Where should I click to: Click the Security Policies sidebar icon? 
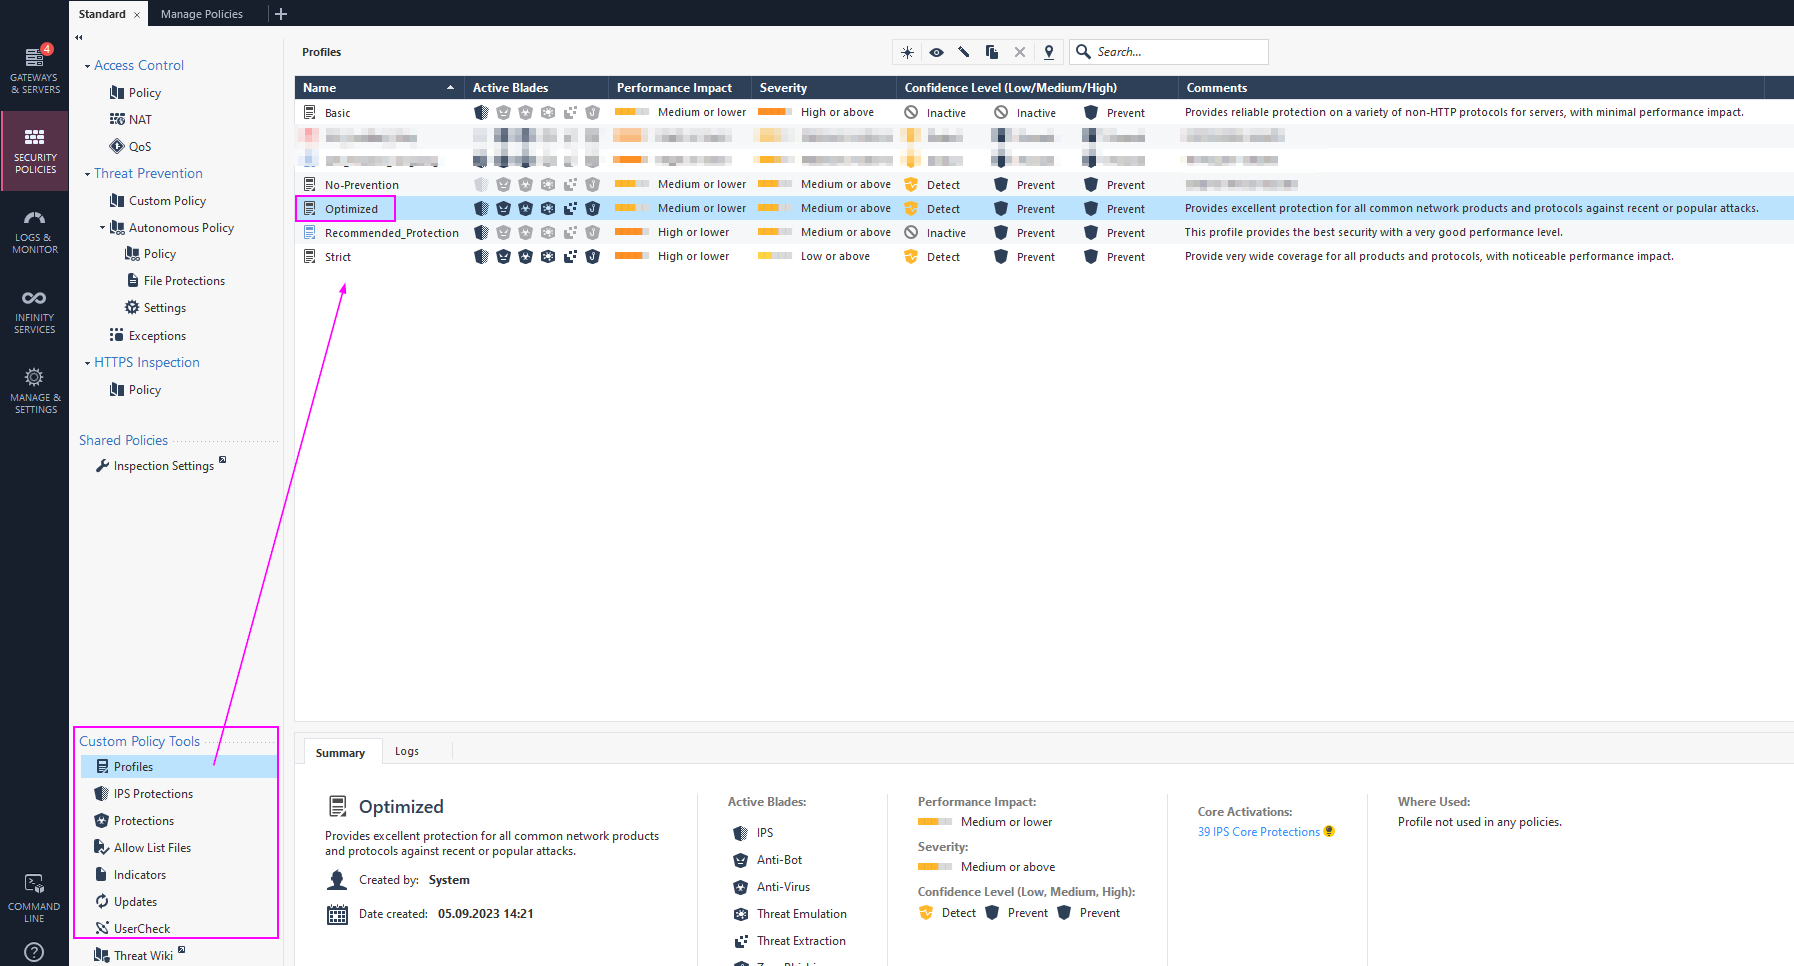pyautogui.click(x=35, y=151)
